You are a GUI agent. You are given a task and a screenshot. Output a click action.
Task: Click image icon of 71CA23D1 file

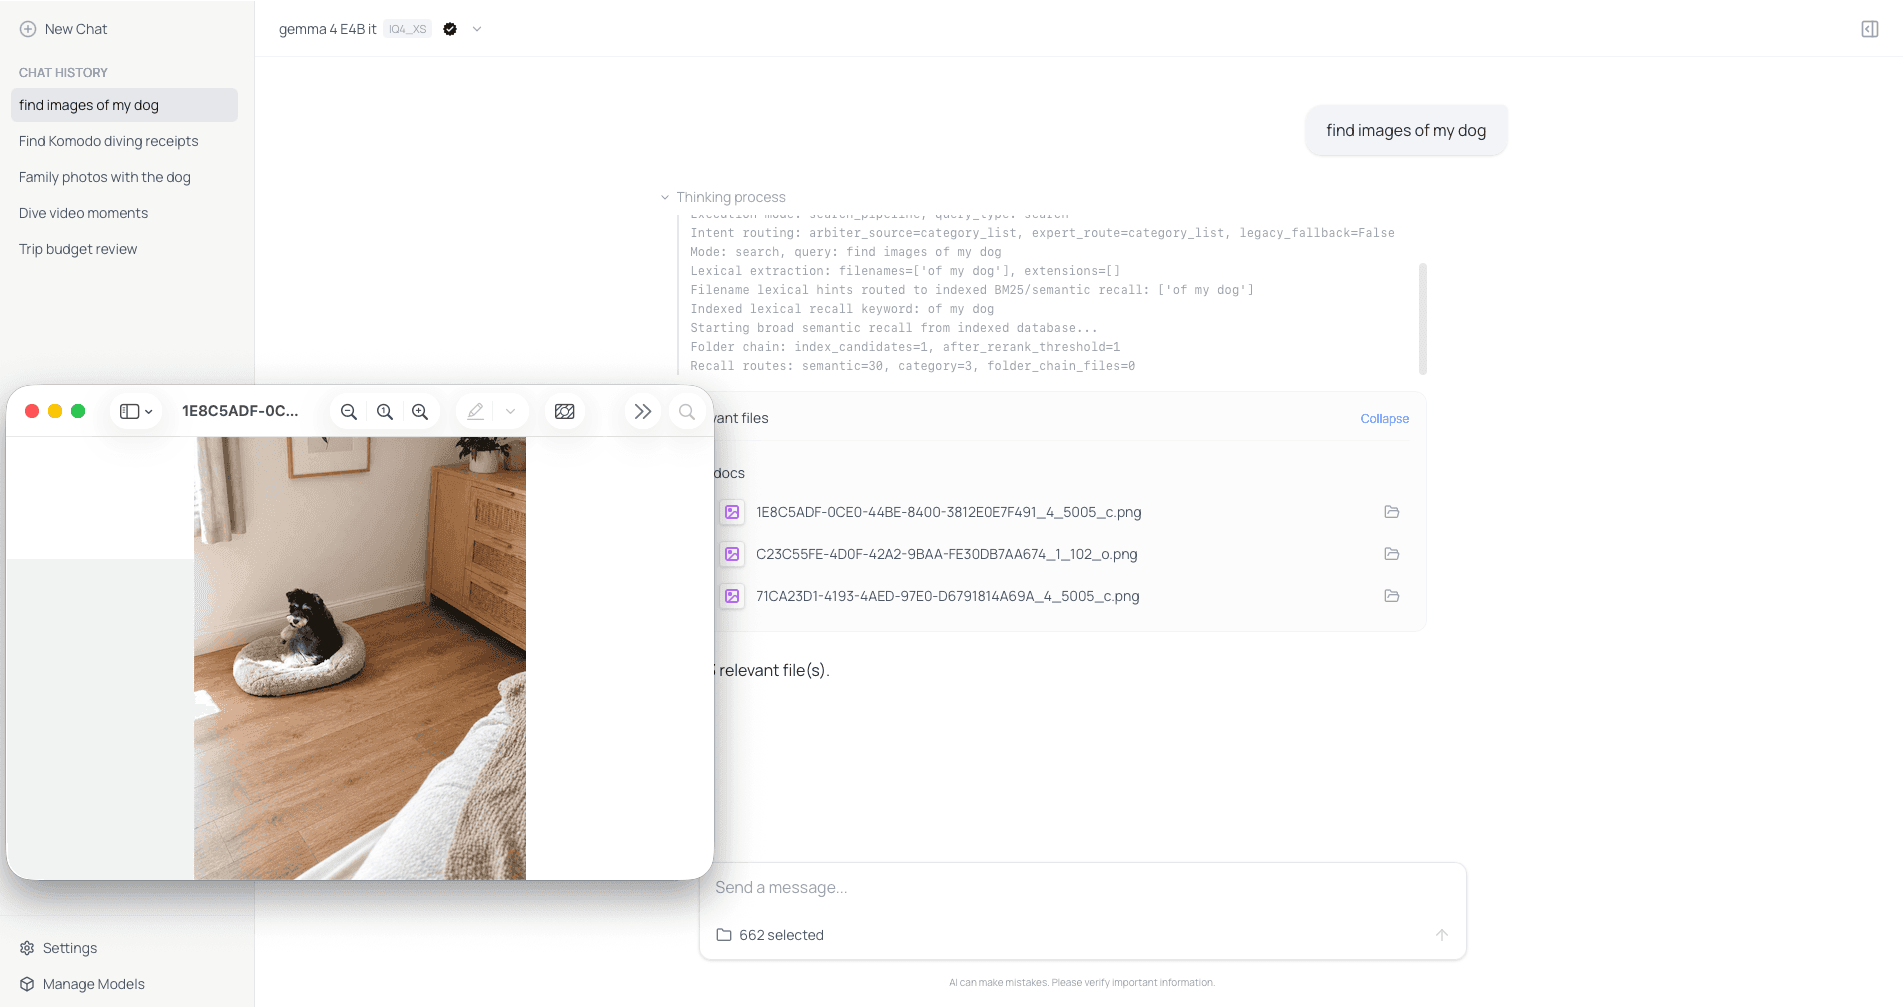pos(732,596)
